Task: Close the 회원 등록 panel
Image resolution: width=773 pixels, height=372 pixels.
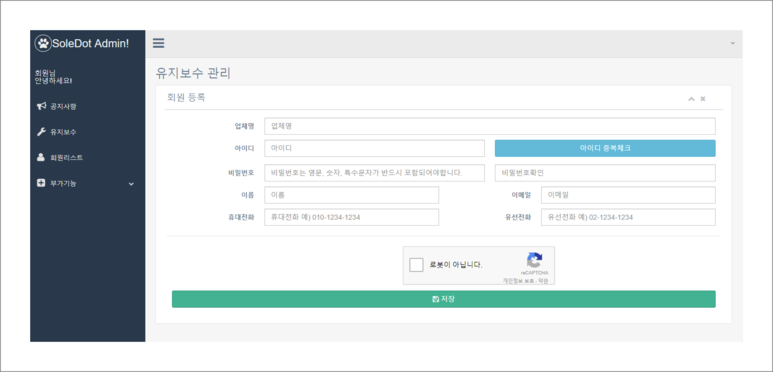Action: click(x=703, y=99)
